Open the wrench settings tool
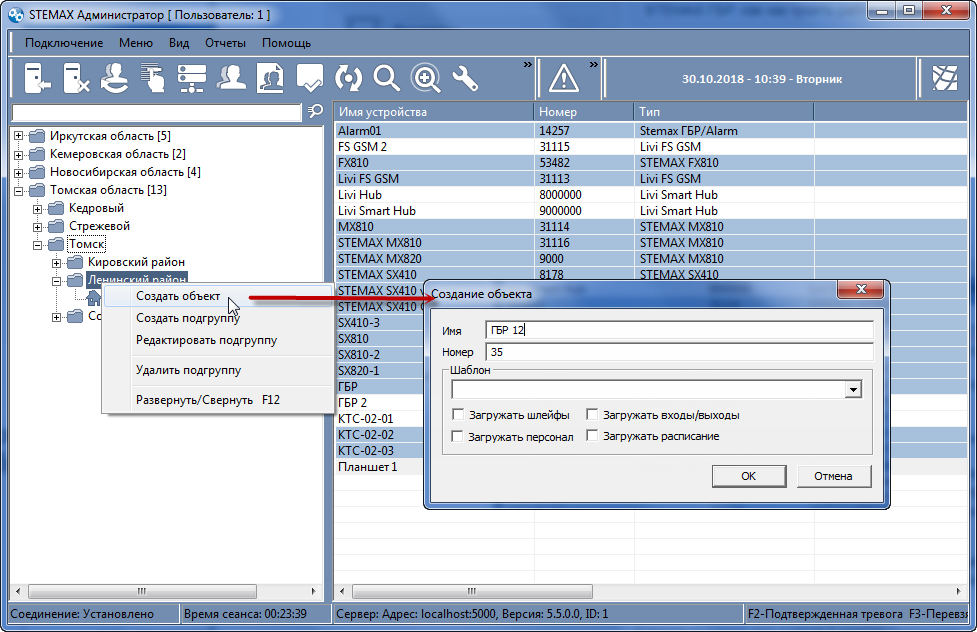The image size is (977, 632). 465,79
